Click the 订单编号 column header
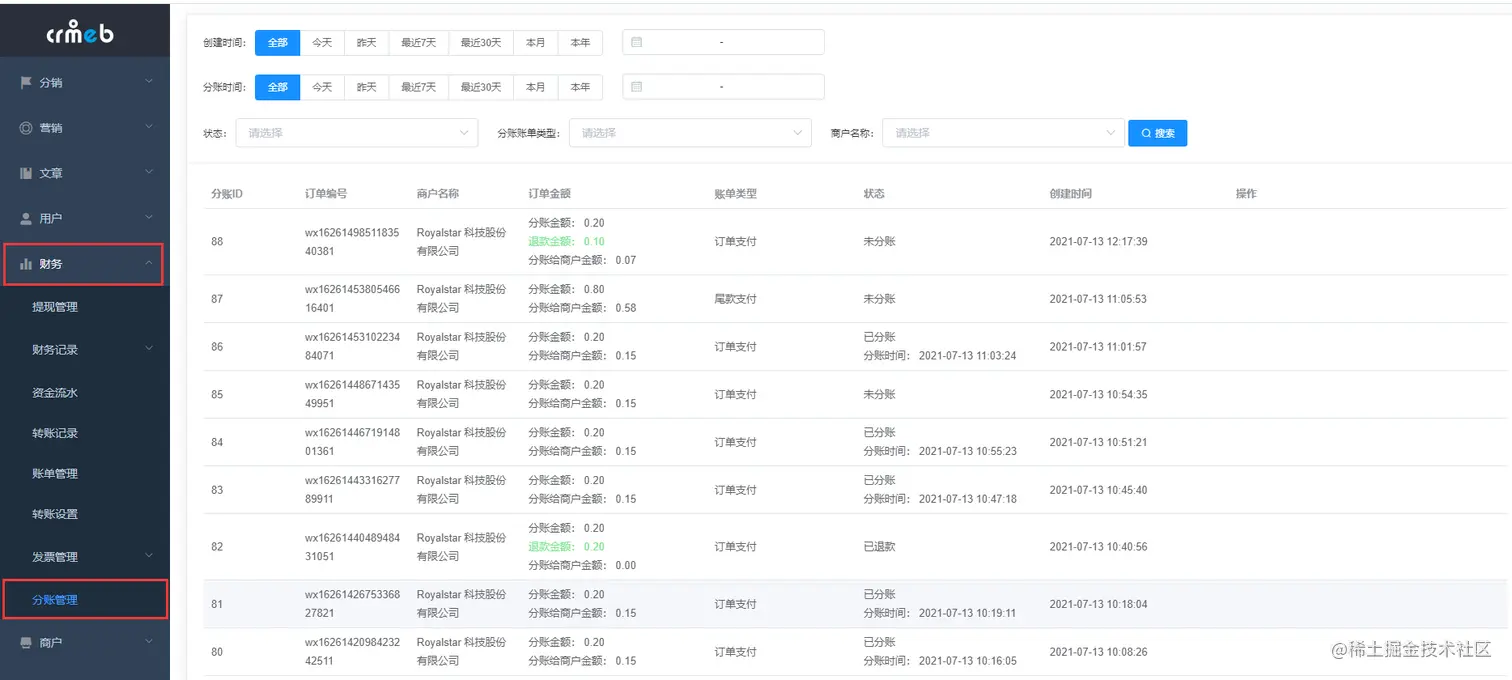 (326, 194)
